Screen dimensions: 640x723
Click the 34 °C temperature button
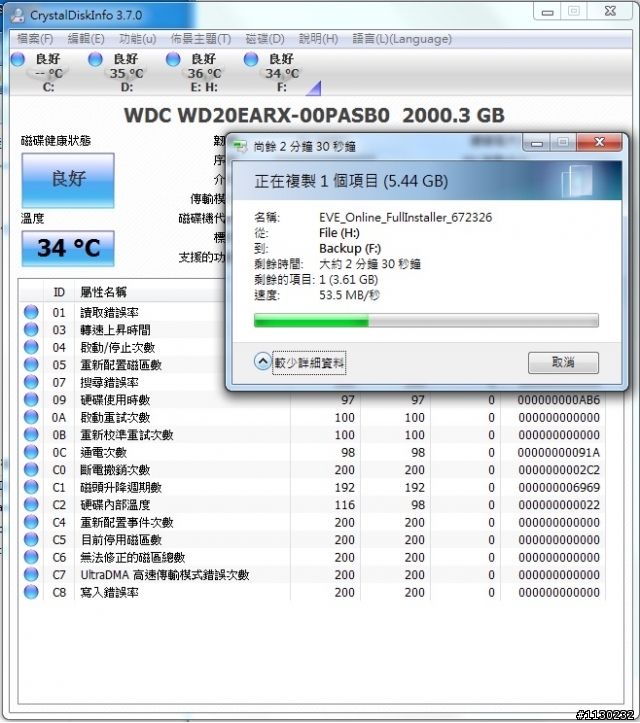point(68,249)
